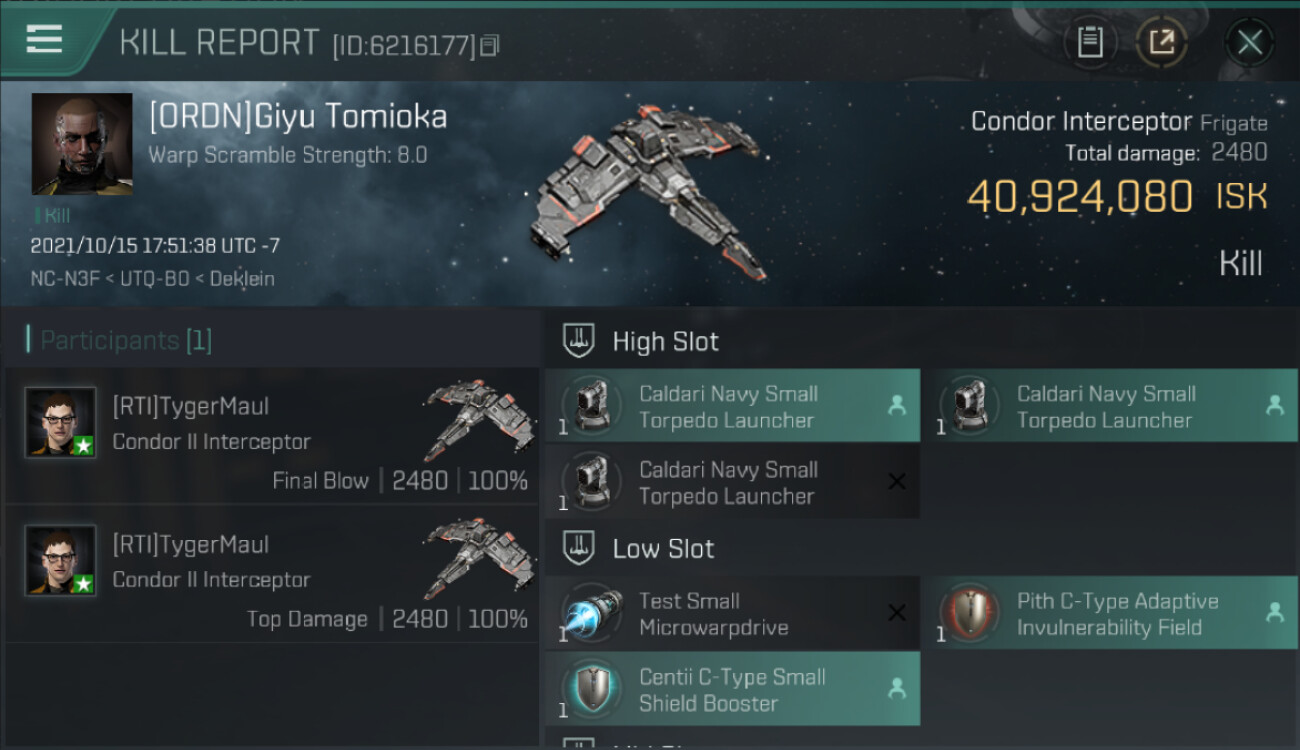
Task: Select Giyu Tomioka's character portrait
Action: [82, 144]
